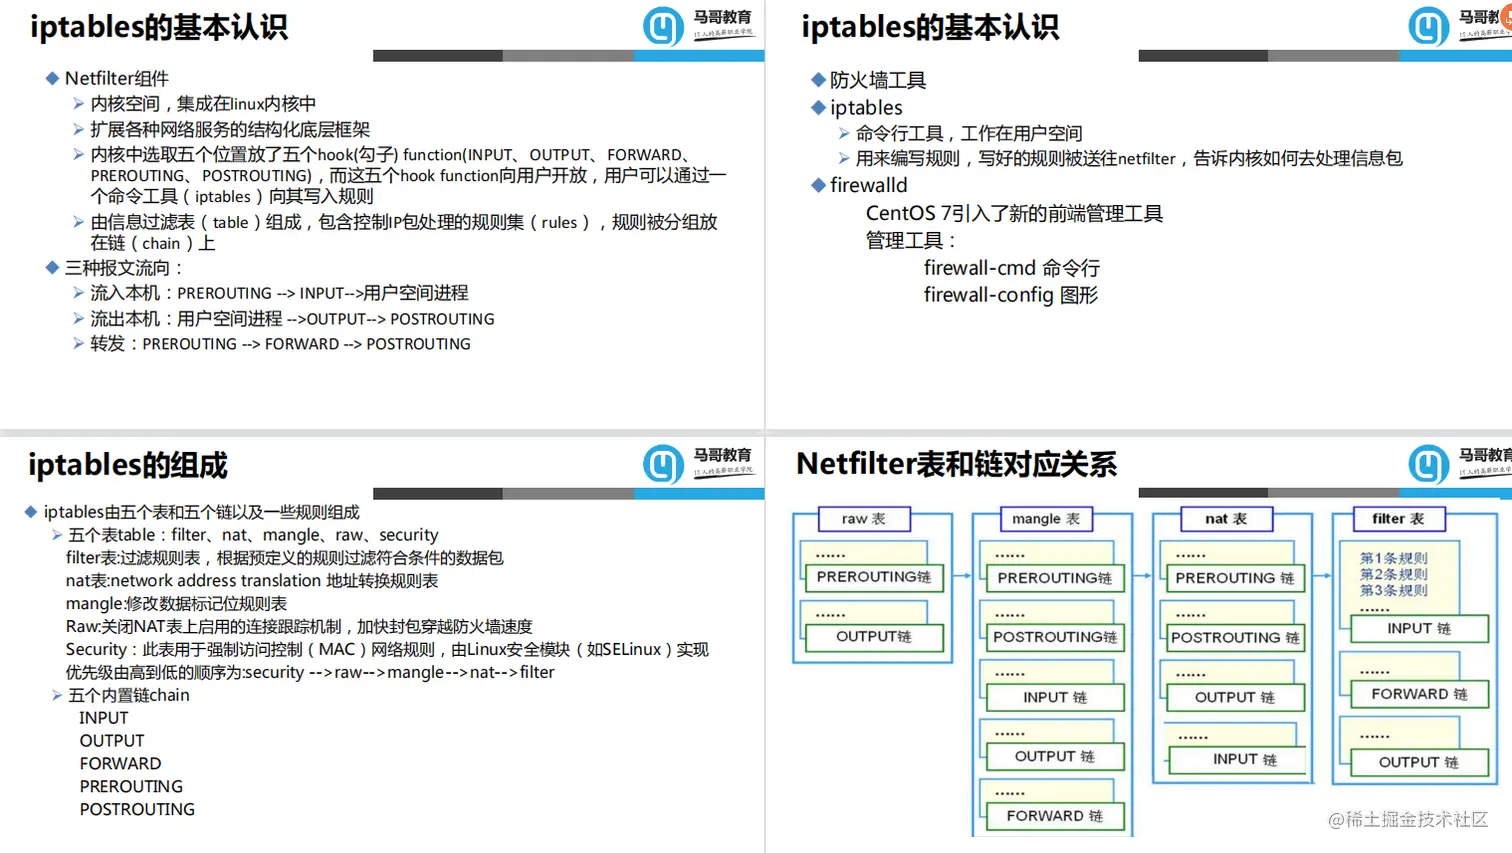
Task: Click the diamond bullet beside firewalld
Action: pos(818,185)
